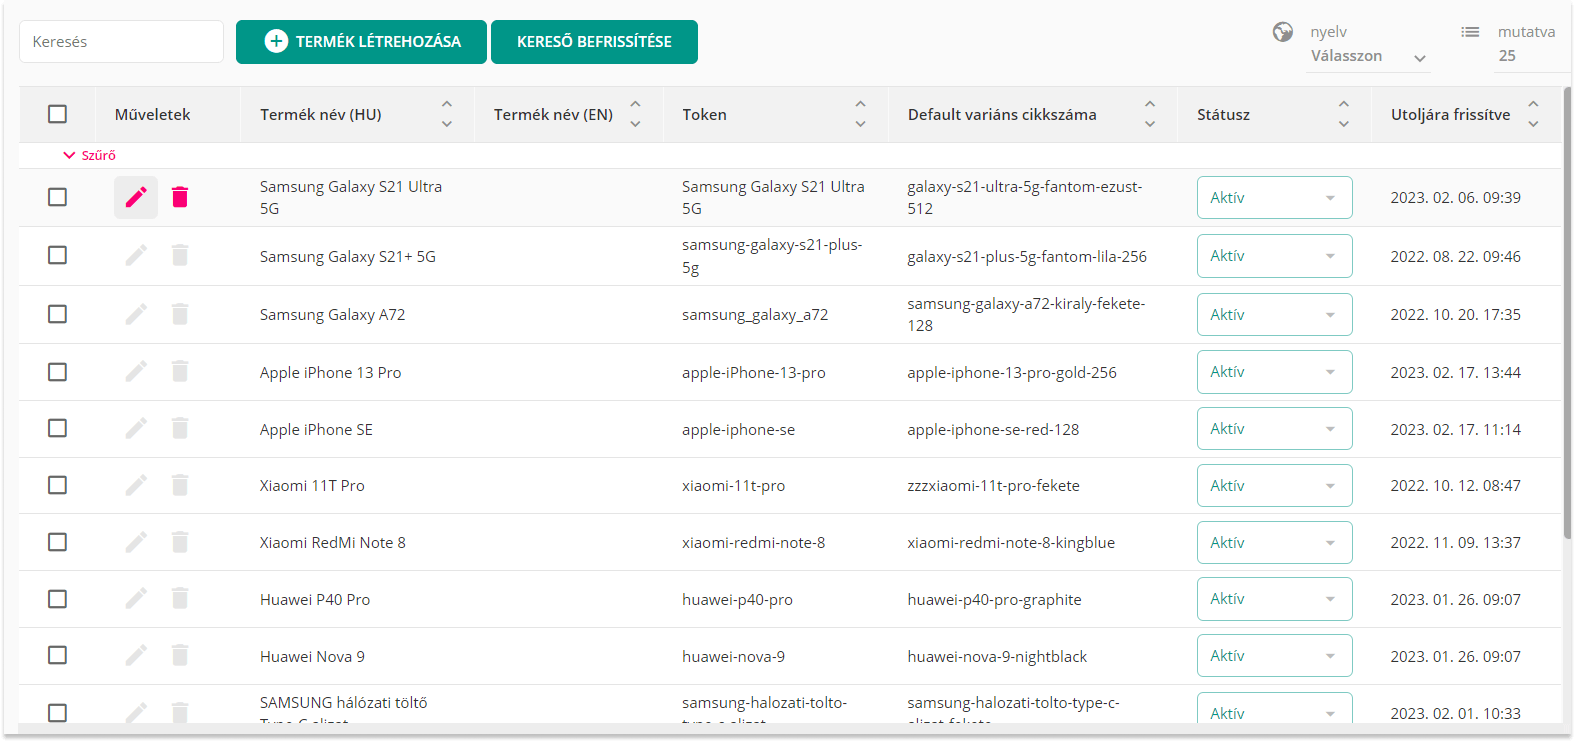This screenshot has height=742, width=1575.
Task: Click the pencil icon for Huawei P40 Pro
Action: point(136,599)
